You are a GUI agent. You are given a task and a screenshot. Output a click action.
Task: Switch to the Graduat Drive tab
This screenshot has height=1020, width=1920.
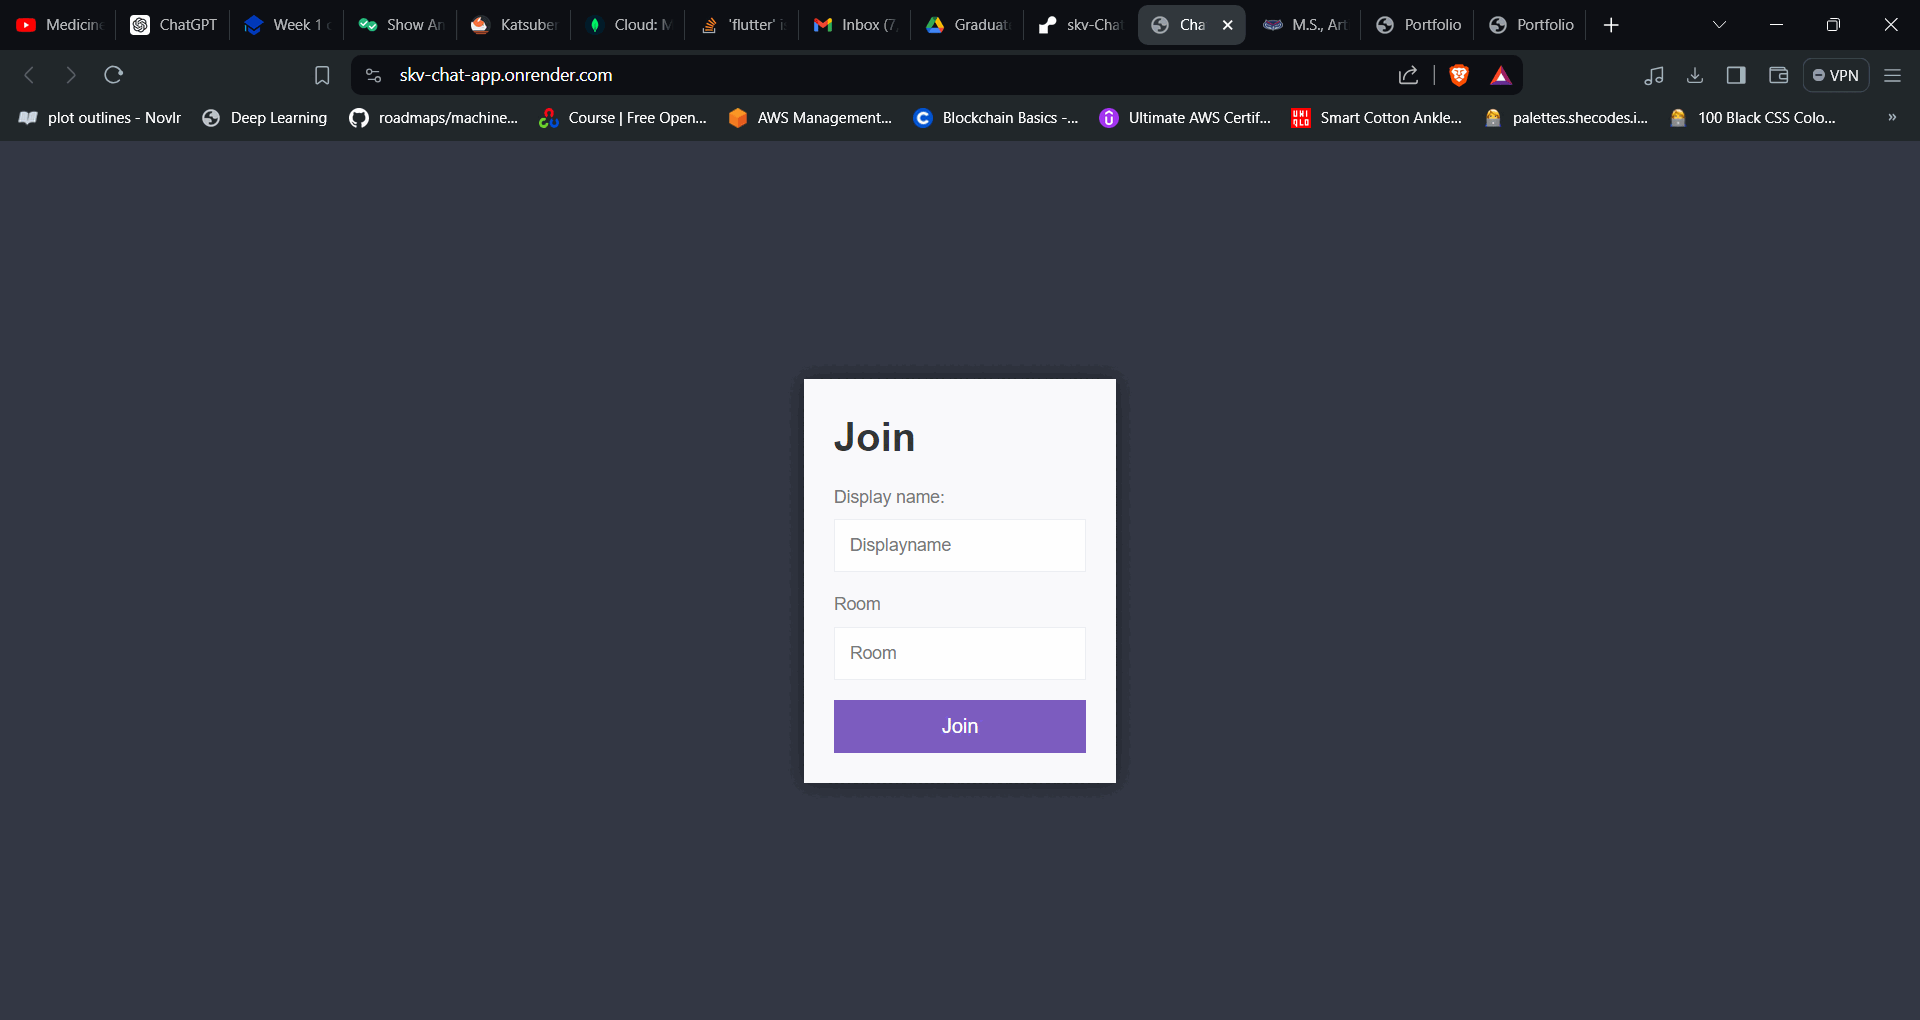point(968,25)
